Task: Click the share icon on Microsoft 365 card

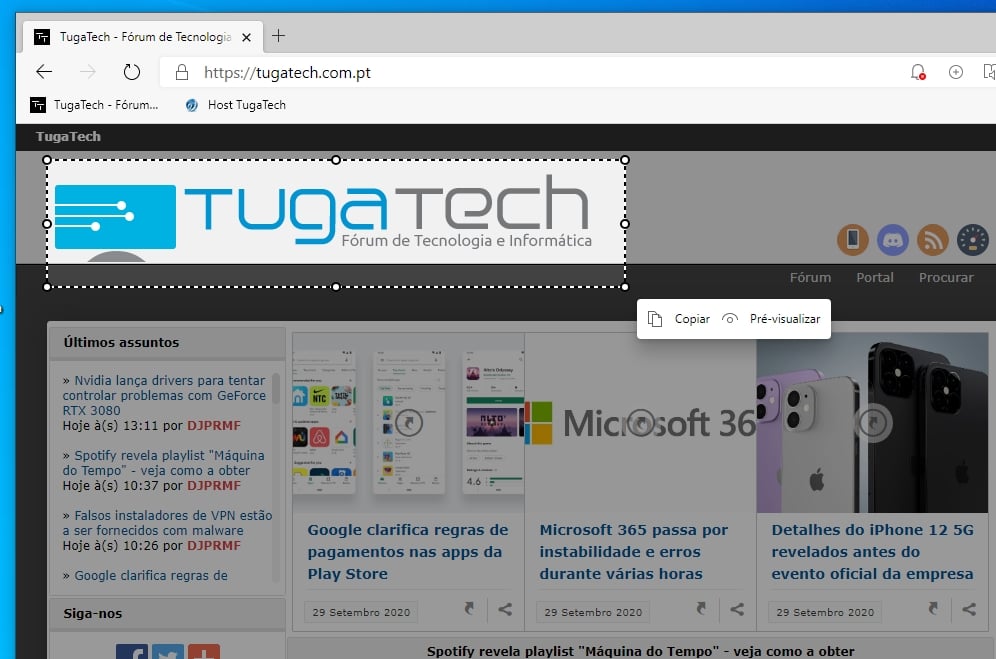Action: pos(737,610)
